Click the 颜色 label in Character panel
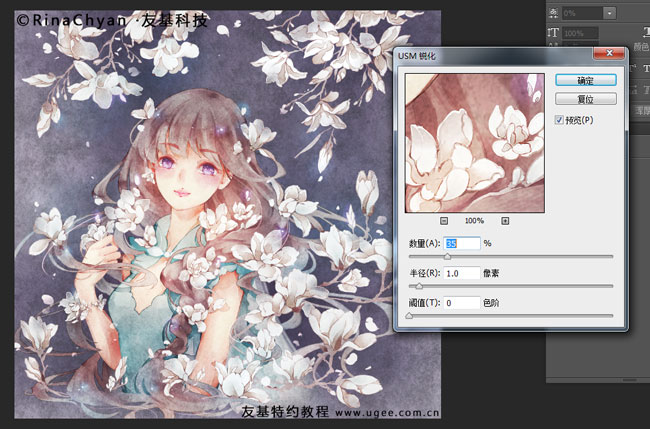Screen dimensions: 650x429 pos(642,46)
